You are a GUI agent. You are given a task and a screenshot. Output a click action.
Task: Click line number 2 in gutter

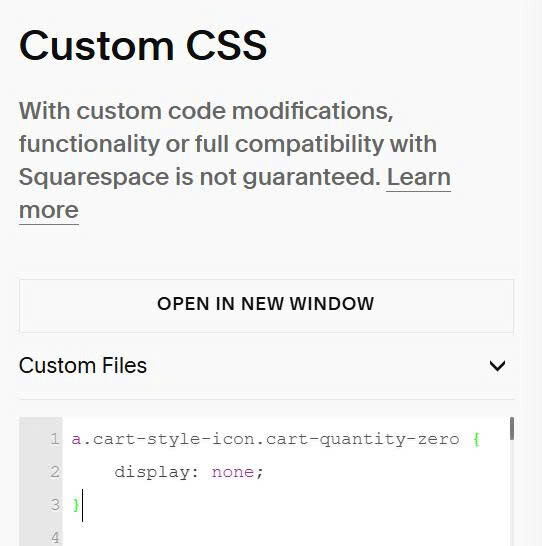[55, 472]
